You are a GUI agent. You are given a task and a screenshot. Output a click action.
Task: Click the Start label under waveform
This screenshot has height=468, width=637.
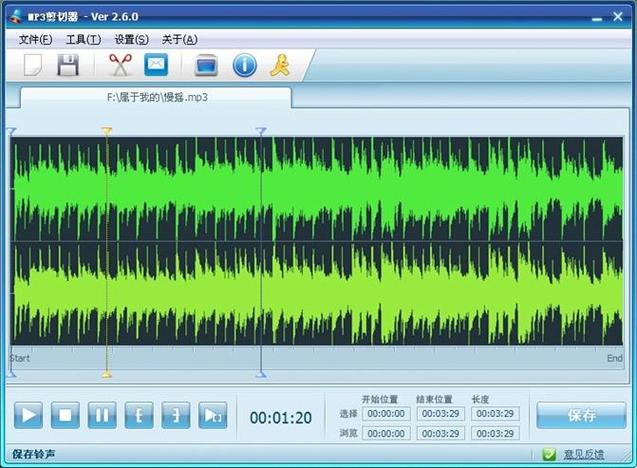click(20, 358)
